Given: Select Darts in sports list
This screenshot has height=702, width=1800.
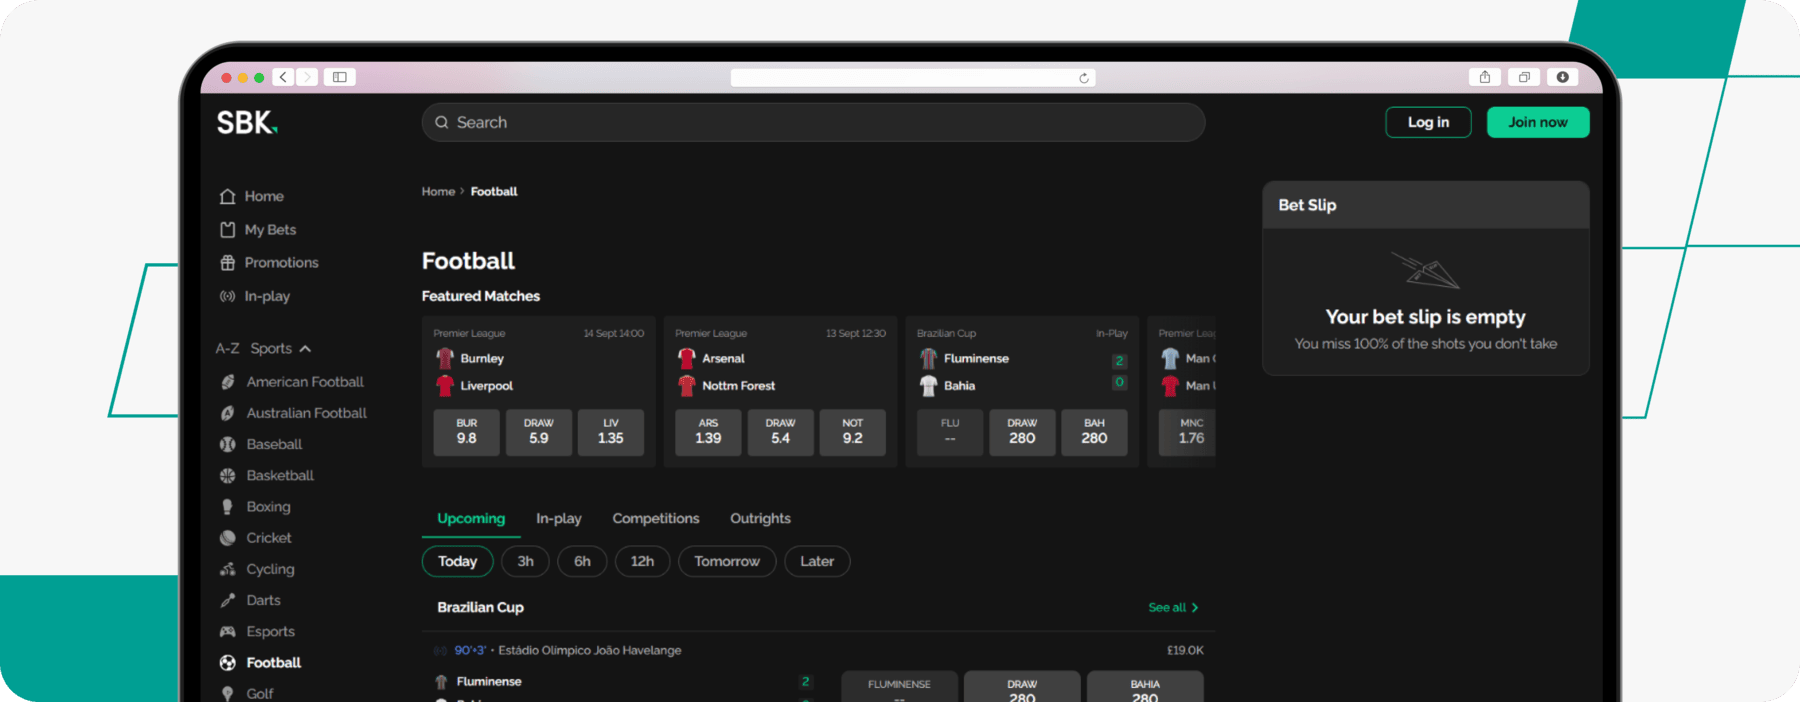Looking at the screenshot, I should pyautogui.click(x=250, y=600).
